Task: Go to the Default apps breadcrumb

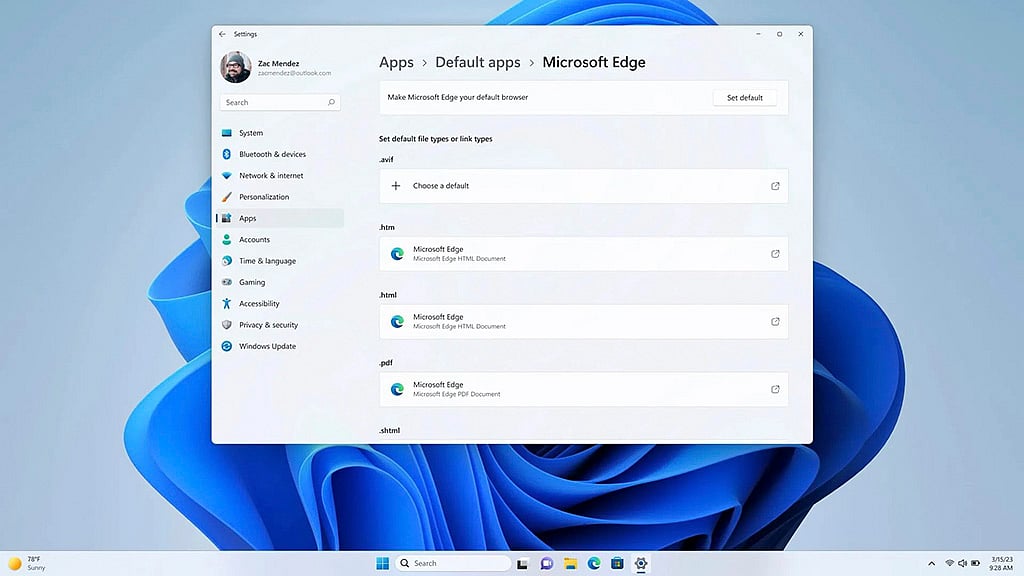Action: 478,62
